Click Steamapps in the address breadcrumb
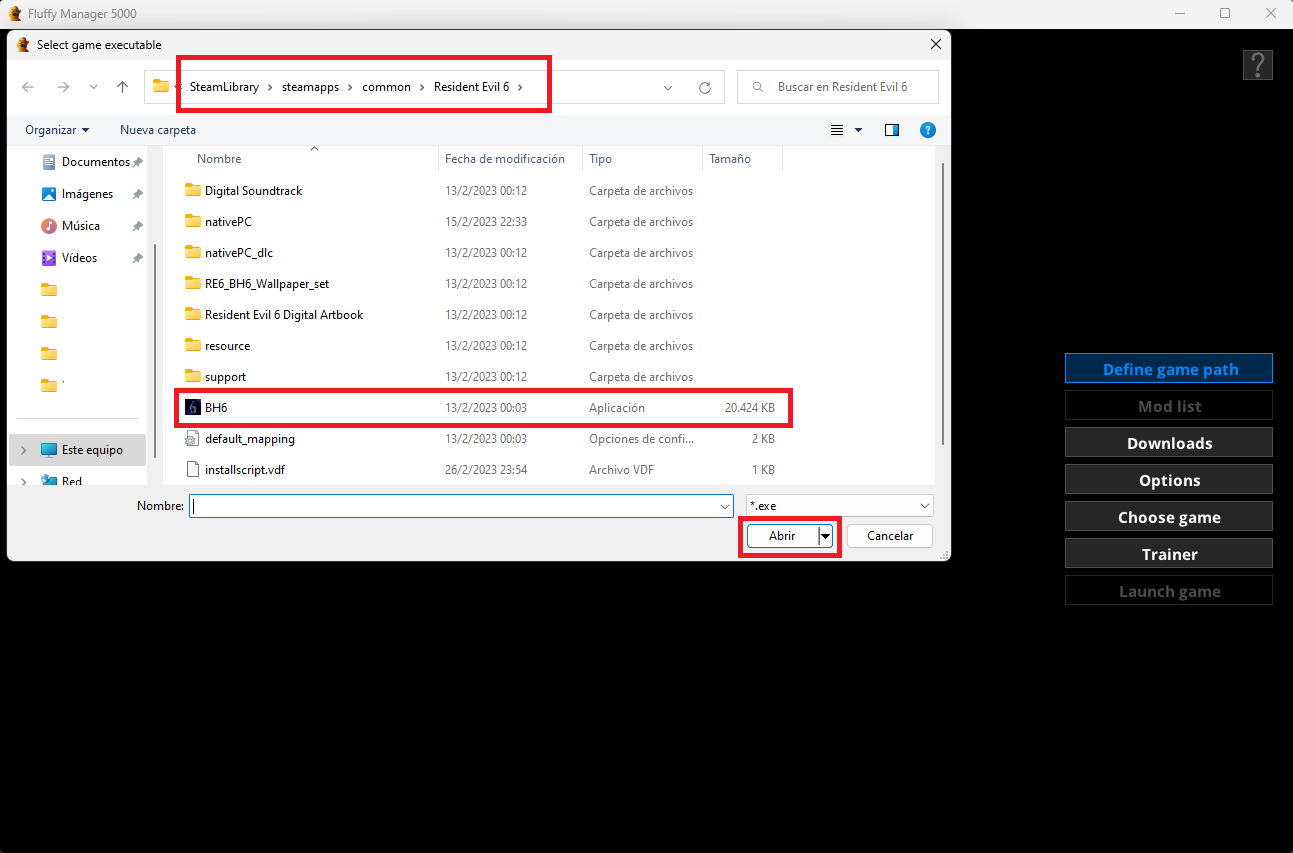 tap(310, 87)
